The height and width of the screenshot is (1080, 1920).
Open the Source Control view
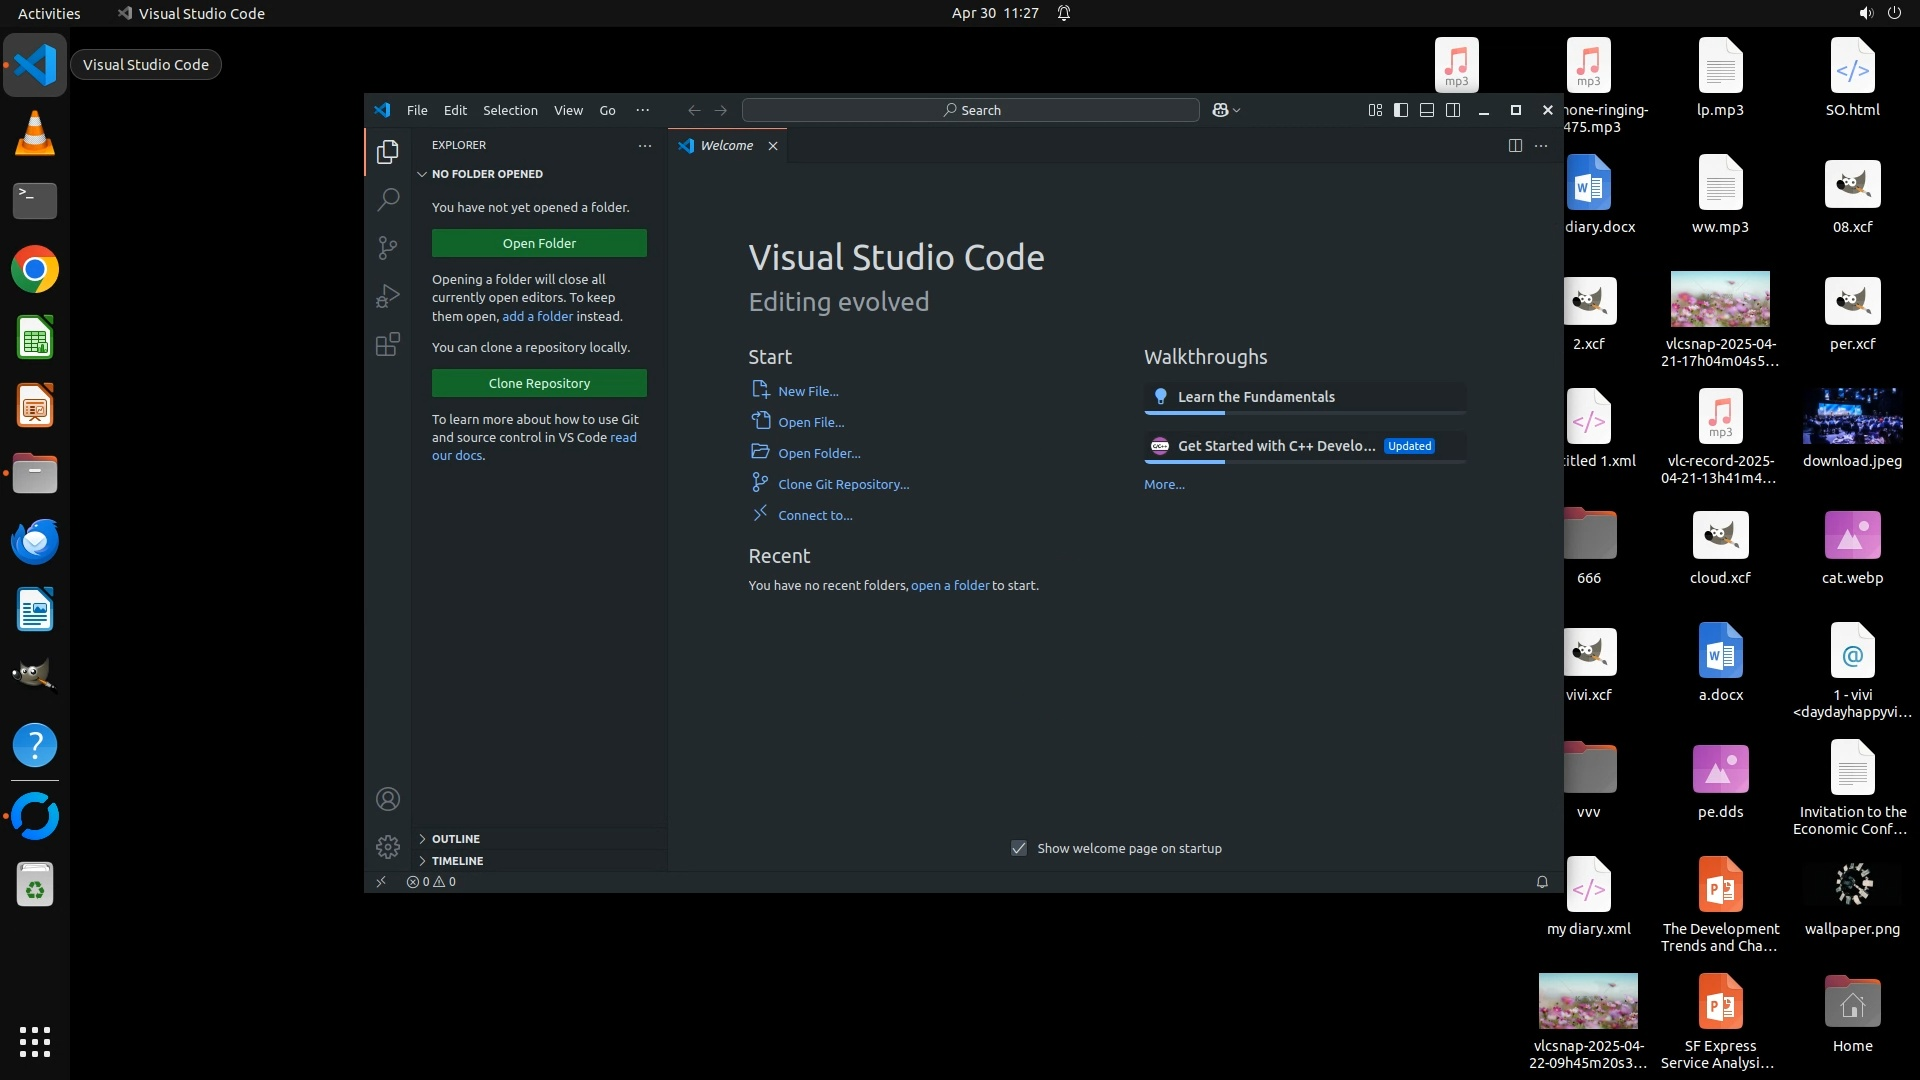pyautogui.click(x=388, y=247)
